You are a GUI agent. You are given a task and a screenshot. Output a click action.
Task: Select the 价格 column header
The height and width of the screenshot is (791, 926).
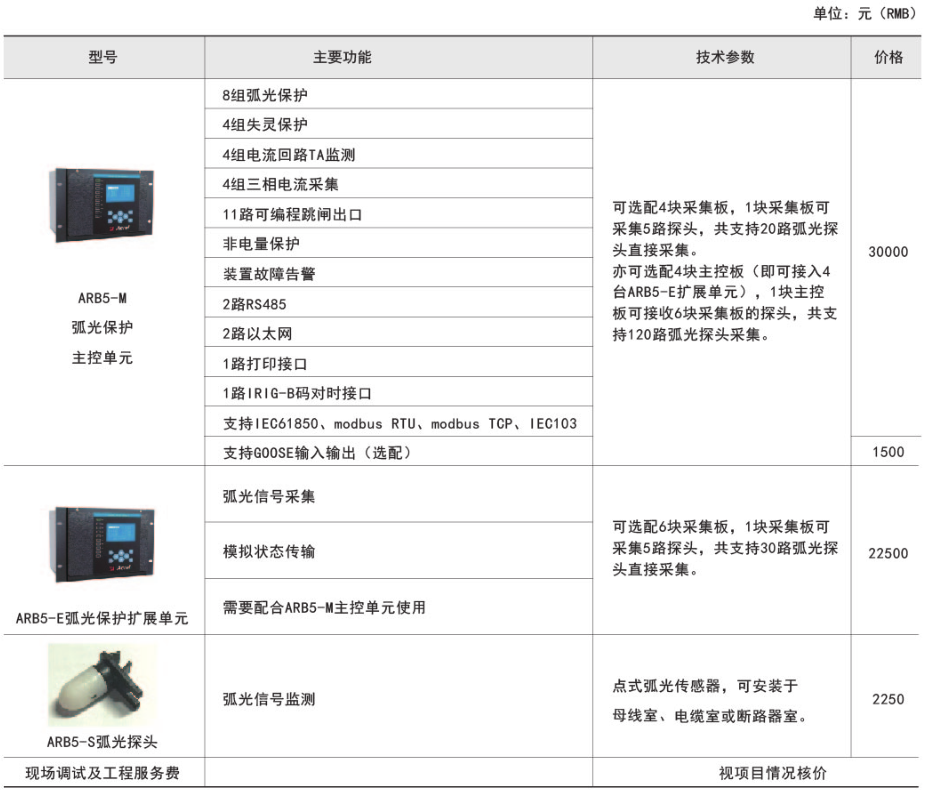pos(888,58)
